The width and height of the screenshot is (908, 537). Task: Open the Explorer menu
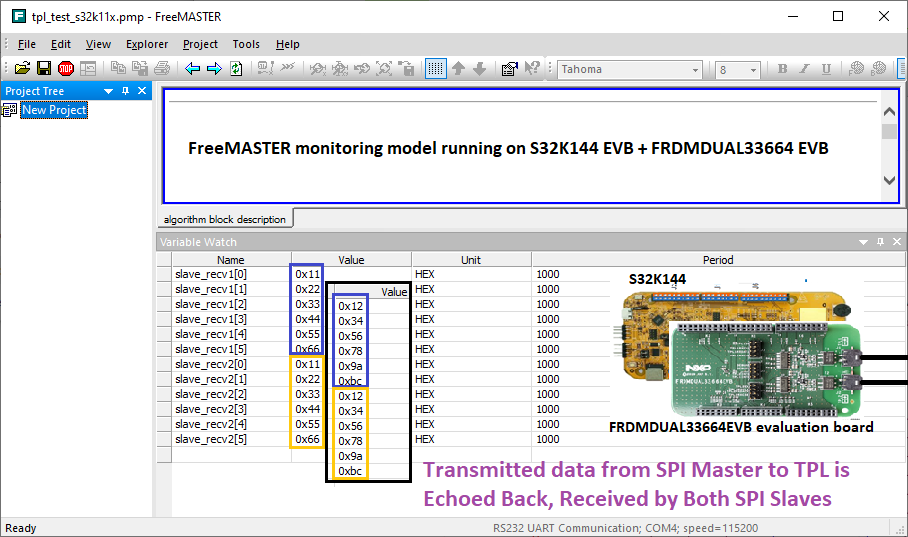tap(147, 44)
